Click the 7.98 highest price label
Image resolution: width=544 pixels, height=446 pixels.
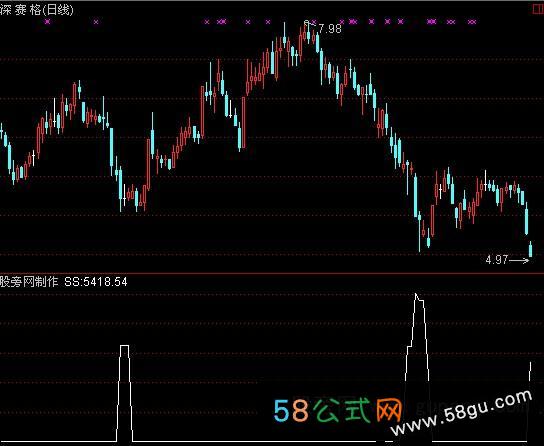[x=330, y=28]
